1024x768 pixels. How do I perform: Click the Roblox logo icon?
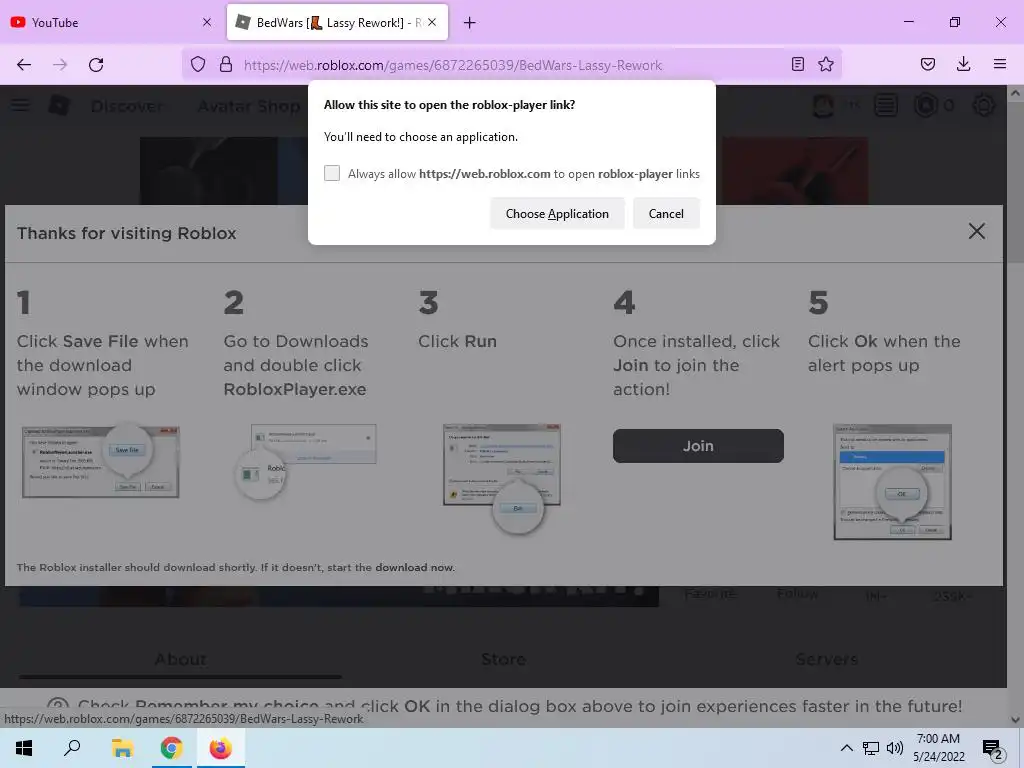coord(59,105)
